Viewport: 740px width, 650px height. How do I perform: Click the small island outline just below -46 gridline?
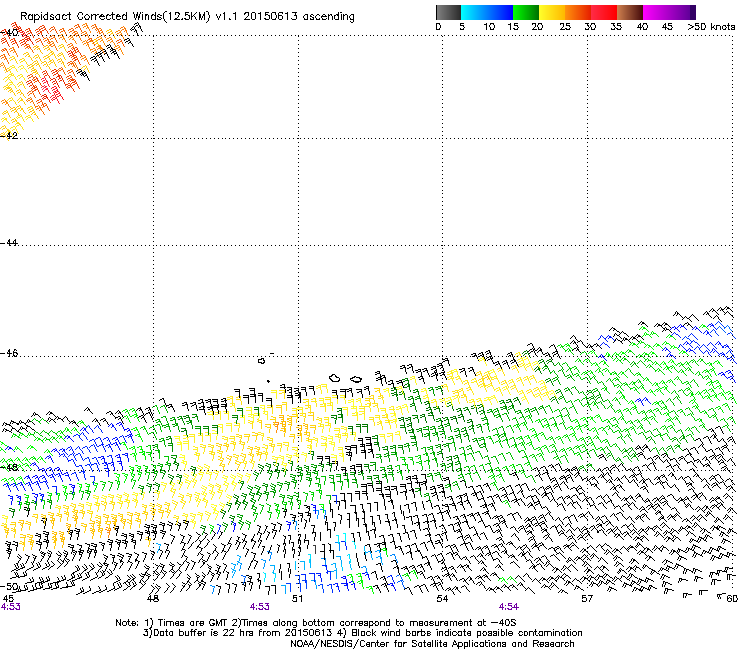[261, 361]
